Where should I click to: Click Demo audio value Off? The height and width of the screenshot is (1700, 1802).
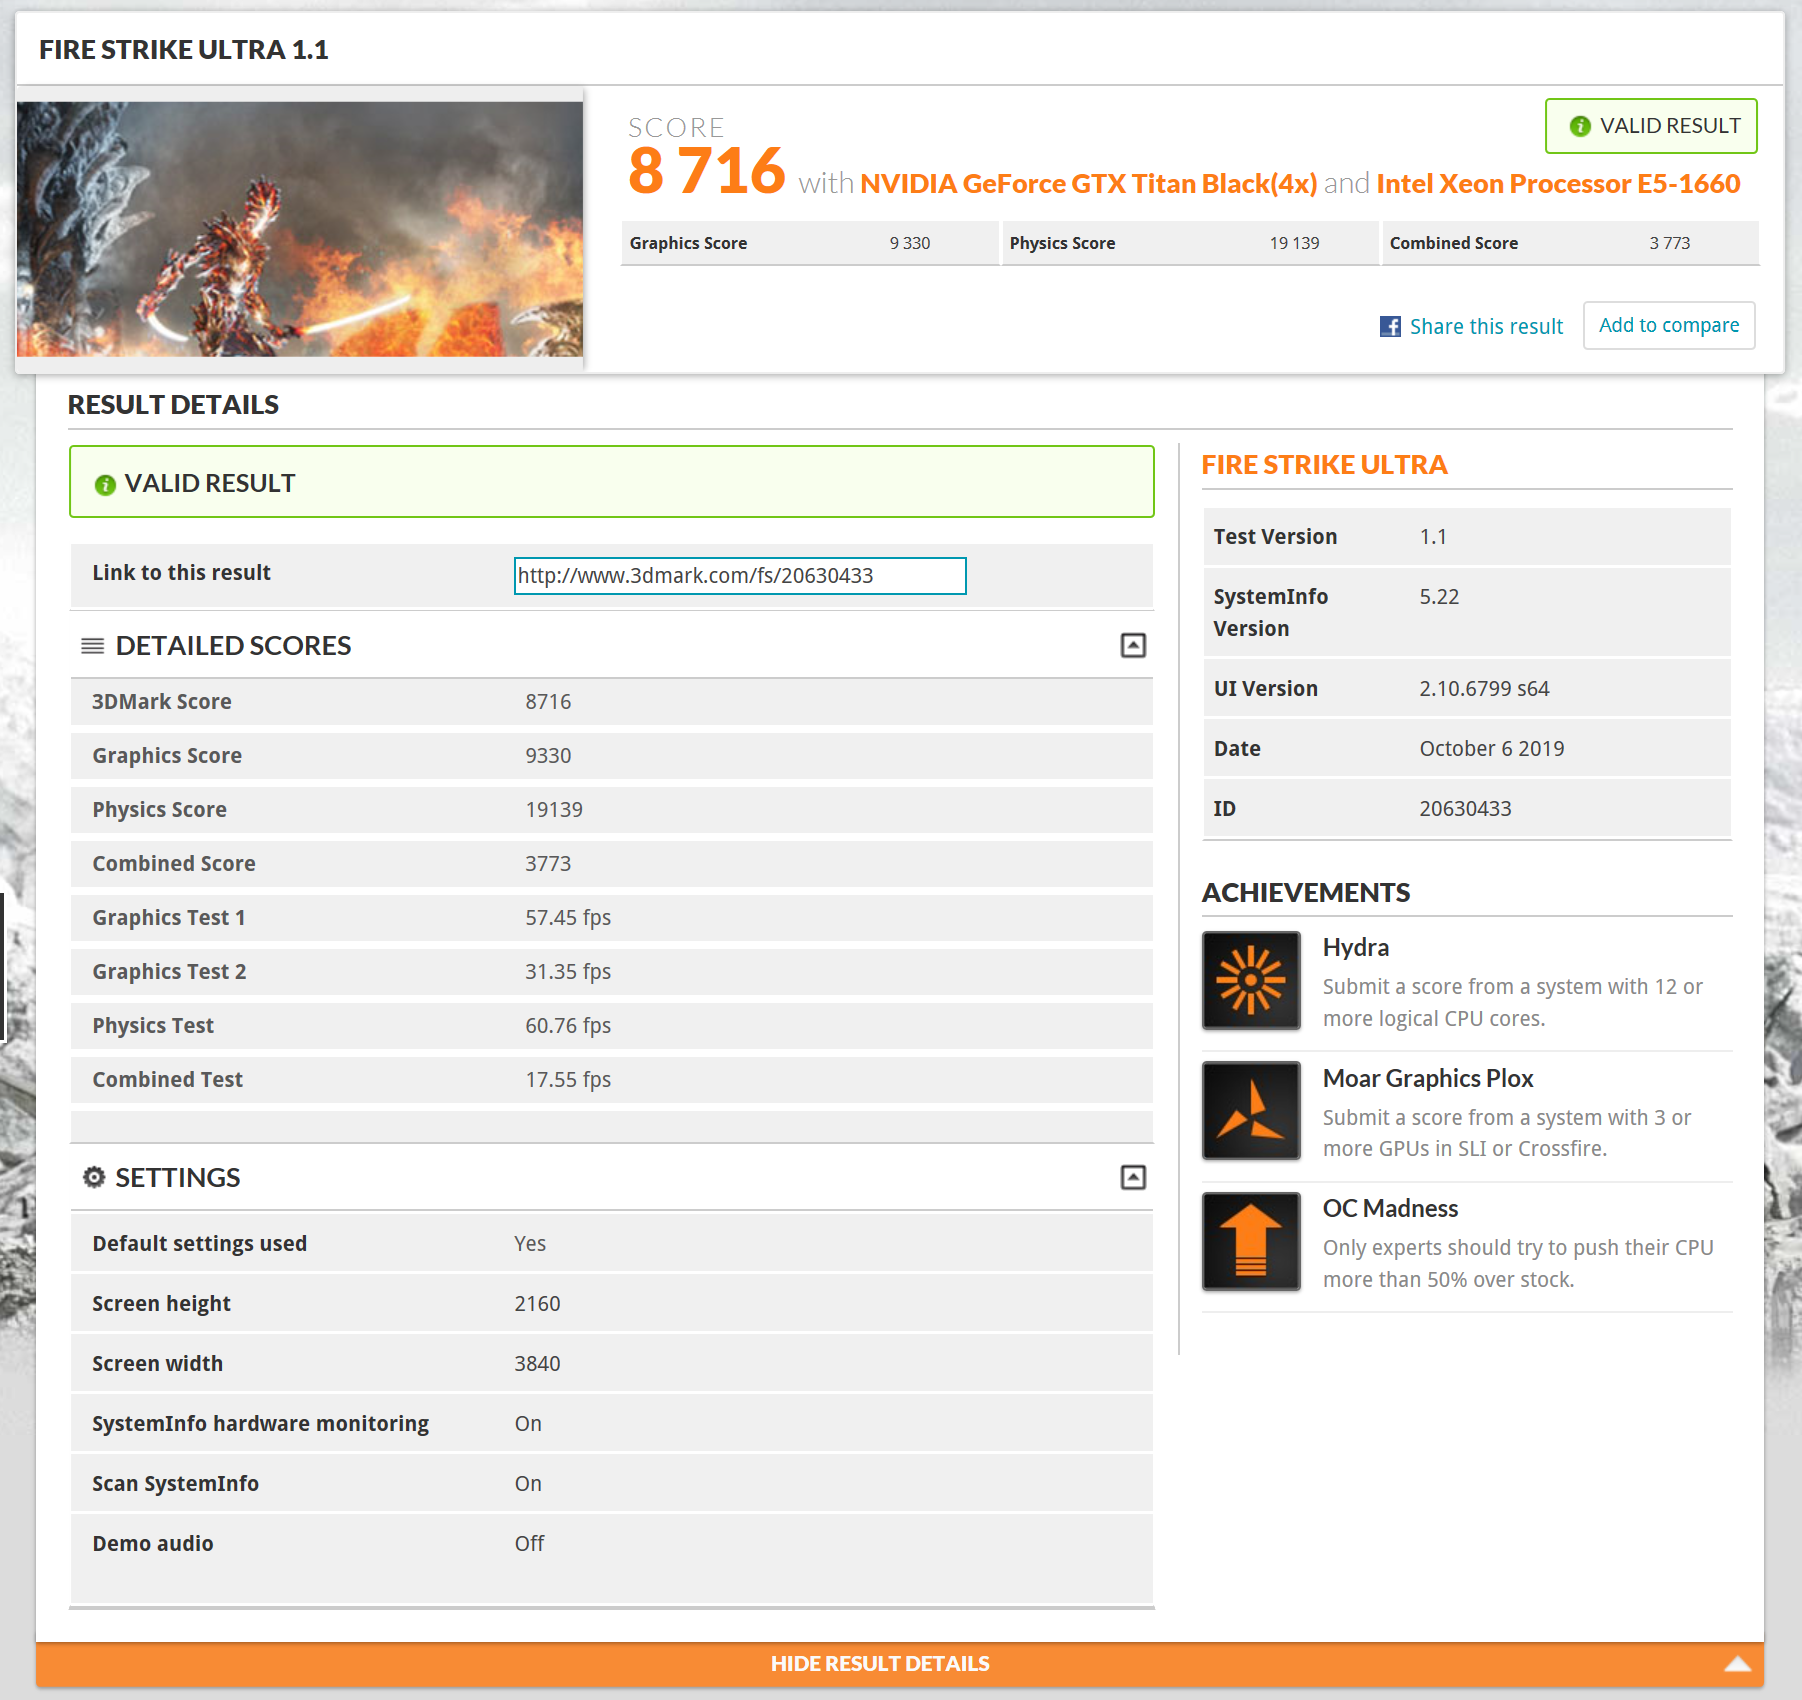coord(529,1544)
